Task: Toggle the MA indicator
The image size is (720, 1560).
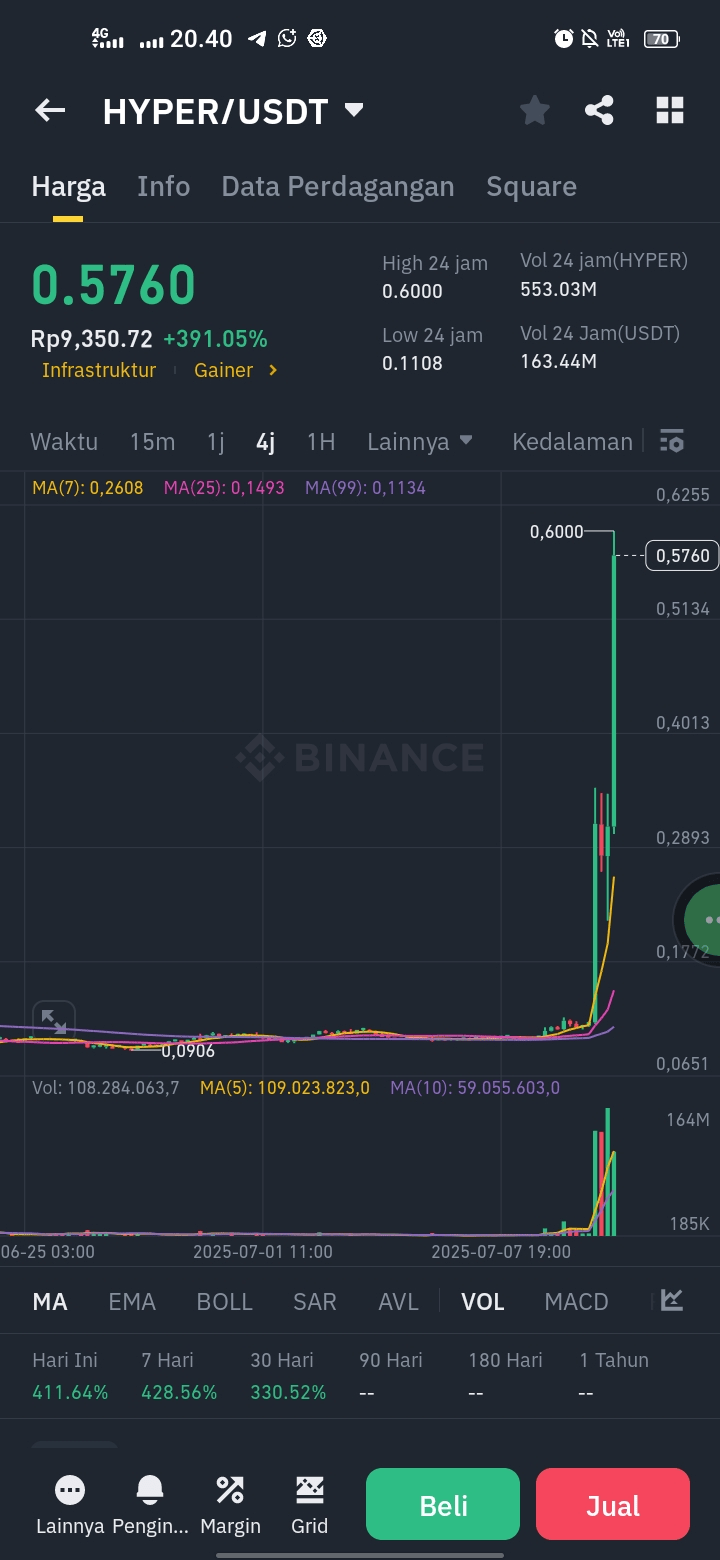Action: pyautogui.click(x=50, y=1301)
